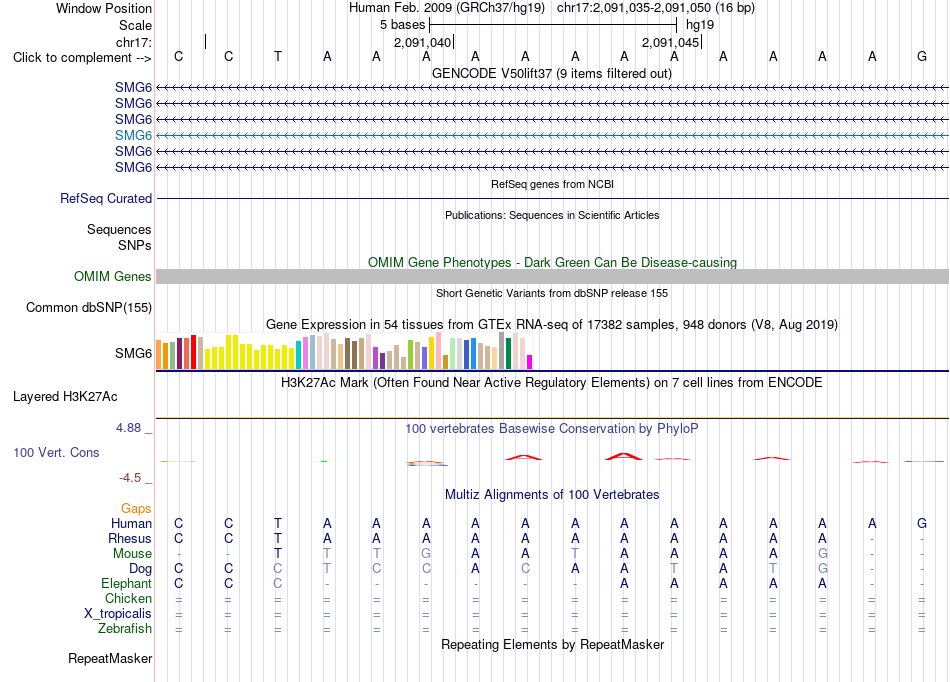The width and height of the screenshot is (950, 682).
Task: Click the -4.5 lower PhyloP axis value
Action: [130, 478]
